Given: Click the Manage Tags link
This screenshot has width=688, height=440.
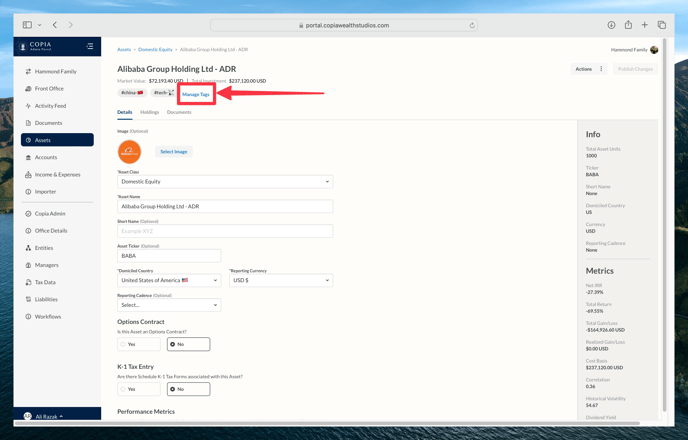Looking at the screenshot, I should point(196,94).
